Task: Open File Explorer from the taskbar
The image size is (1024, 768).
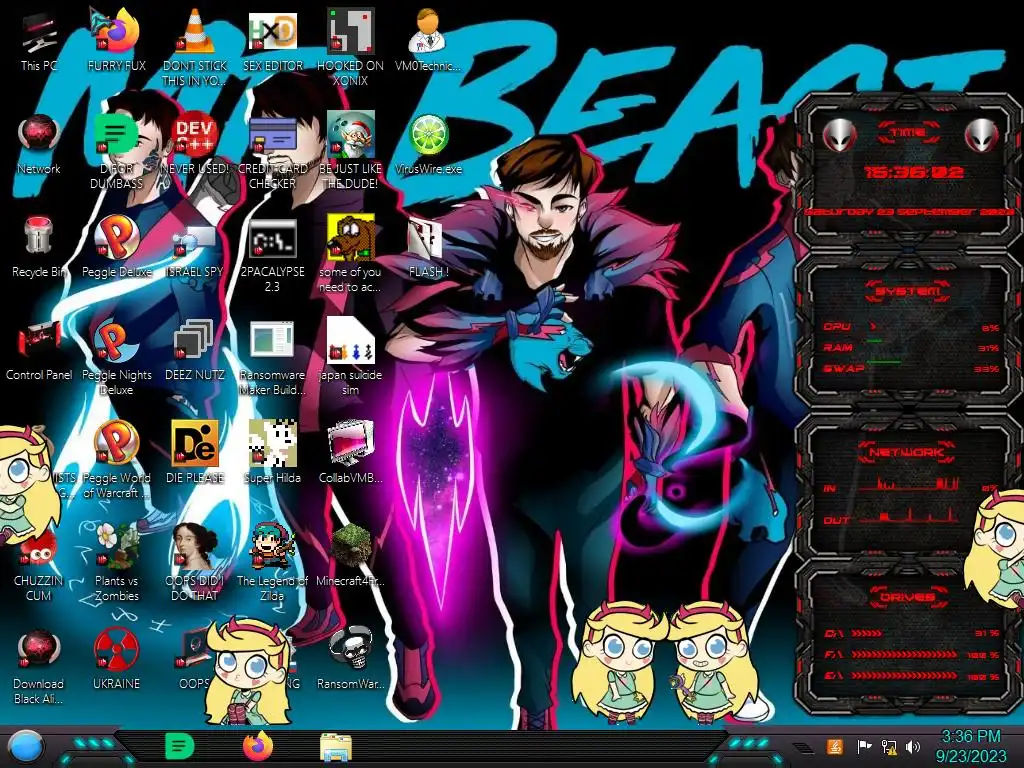Action: [x=336, y=748]
